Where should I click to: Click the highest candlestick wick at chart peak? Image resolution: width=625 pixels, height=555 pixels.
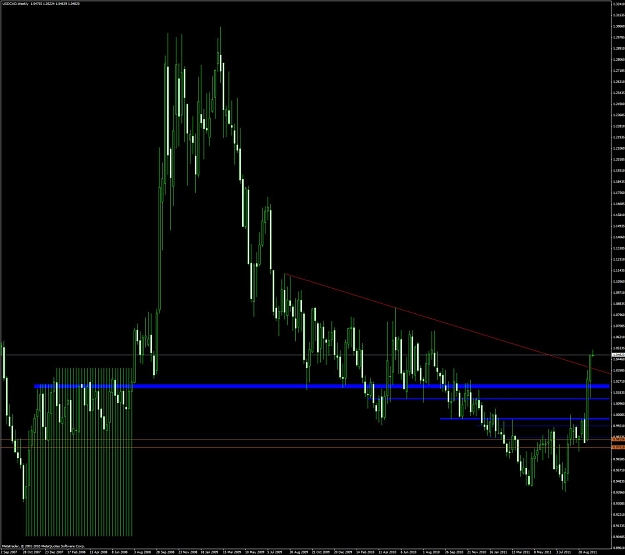pos(220,40)
